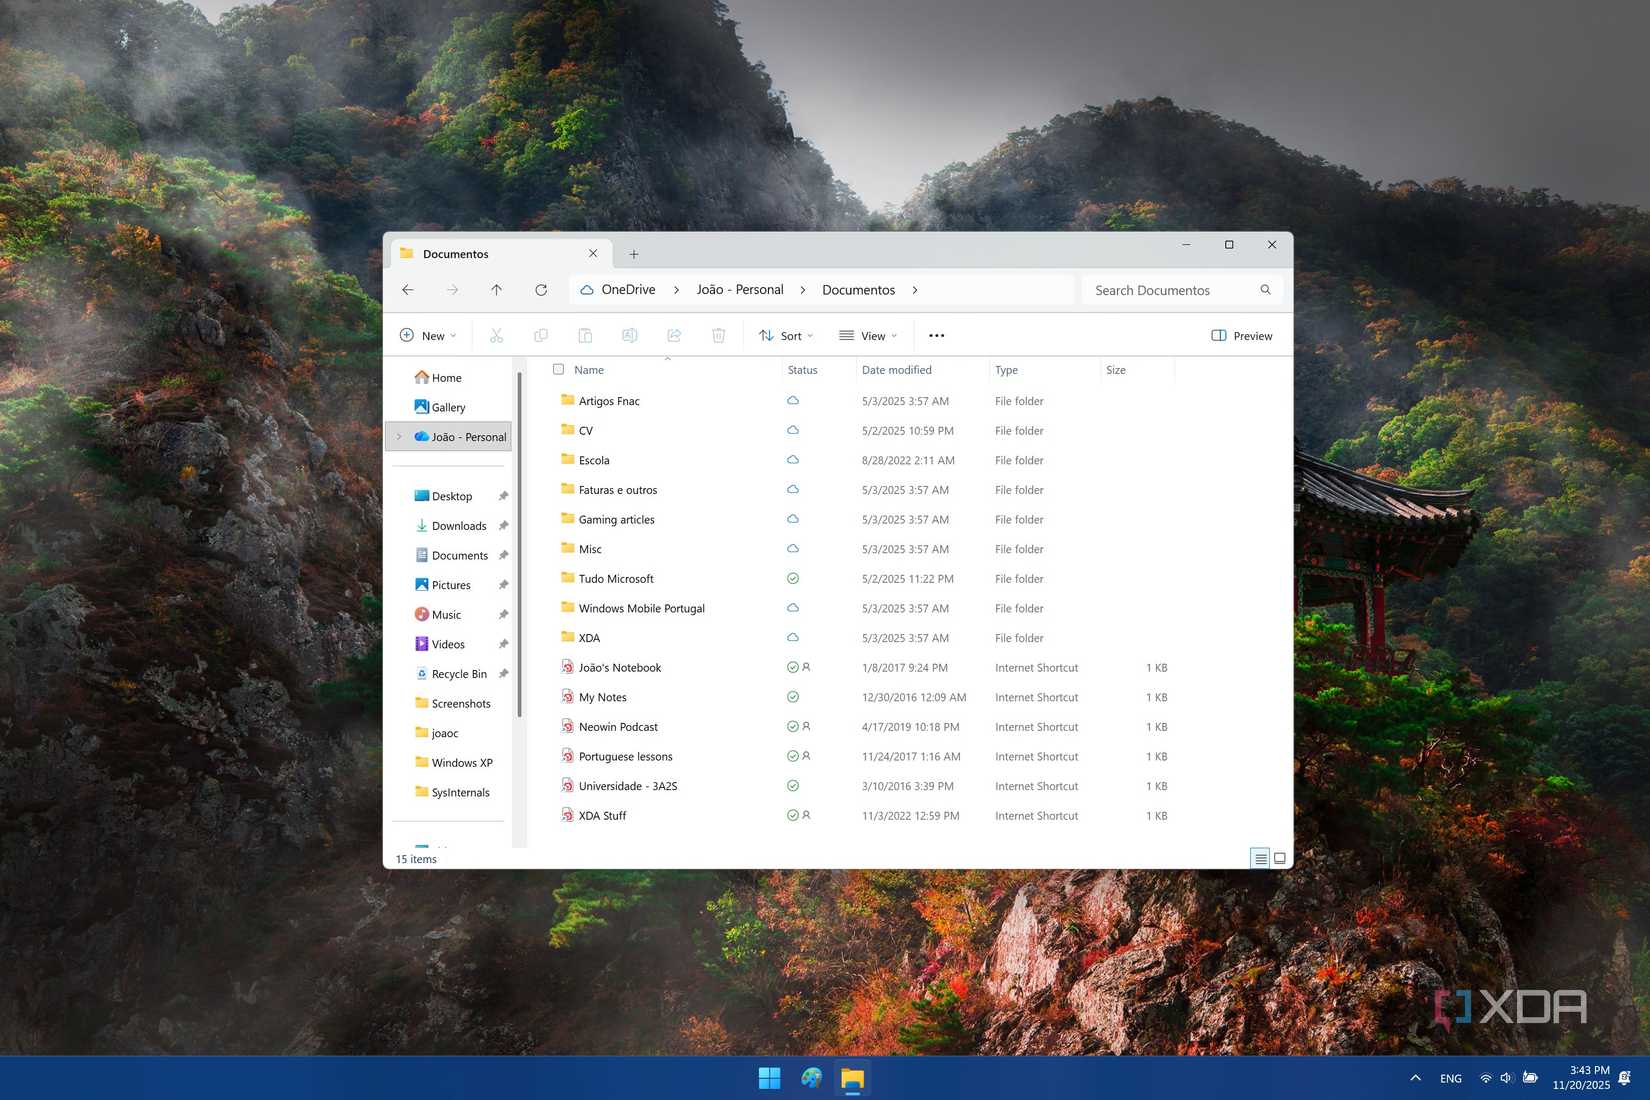
Task: Click João - Personal breadcrumb in address bar
Action: (x=740, y=290)
